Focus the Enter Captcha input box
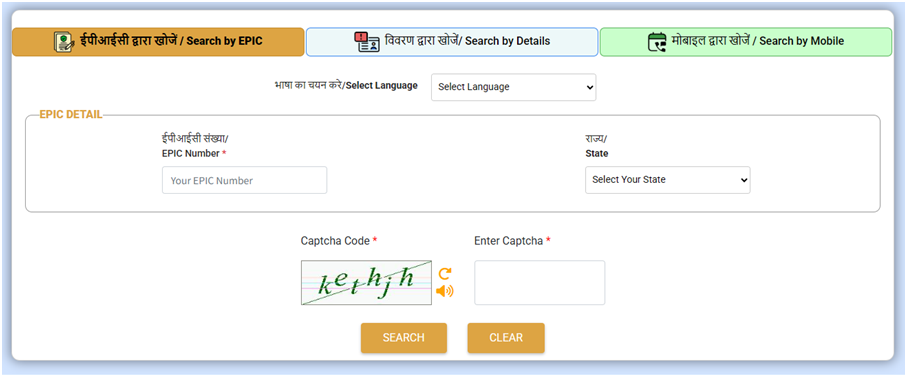907x377 pixels. pos(540,283)
